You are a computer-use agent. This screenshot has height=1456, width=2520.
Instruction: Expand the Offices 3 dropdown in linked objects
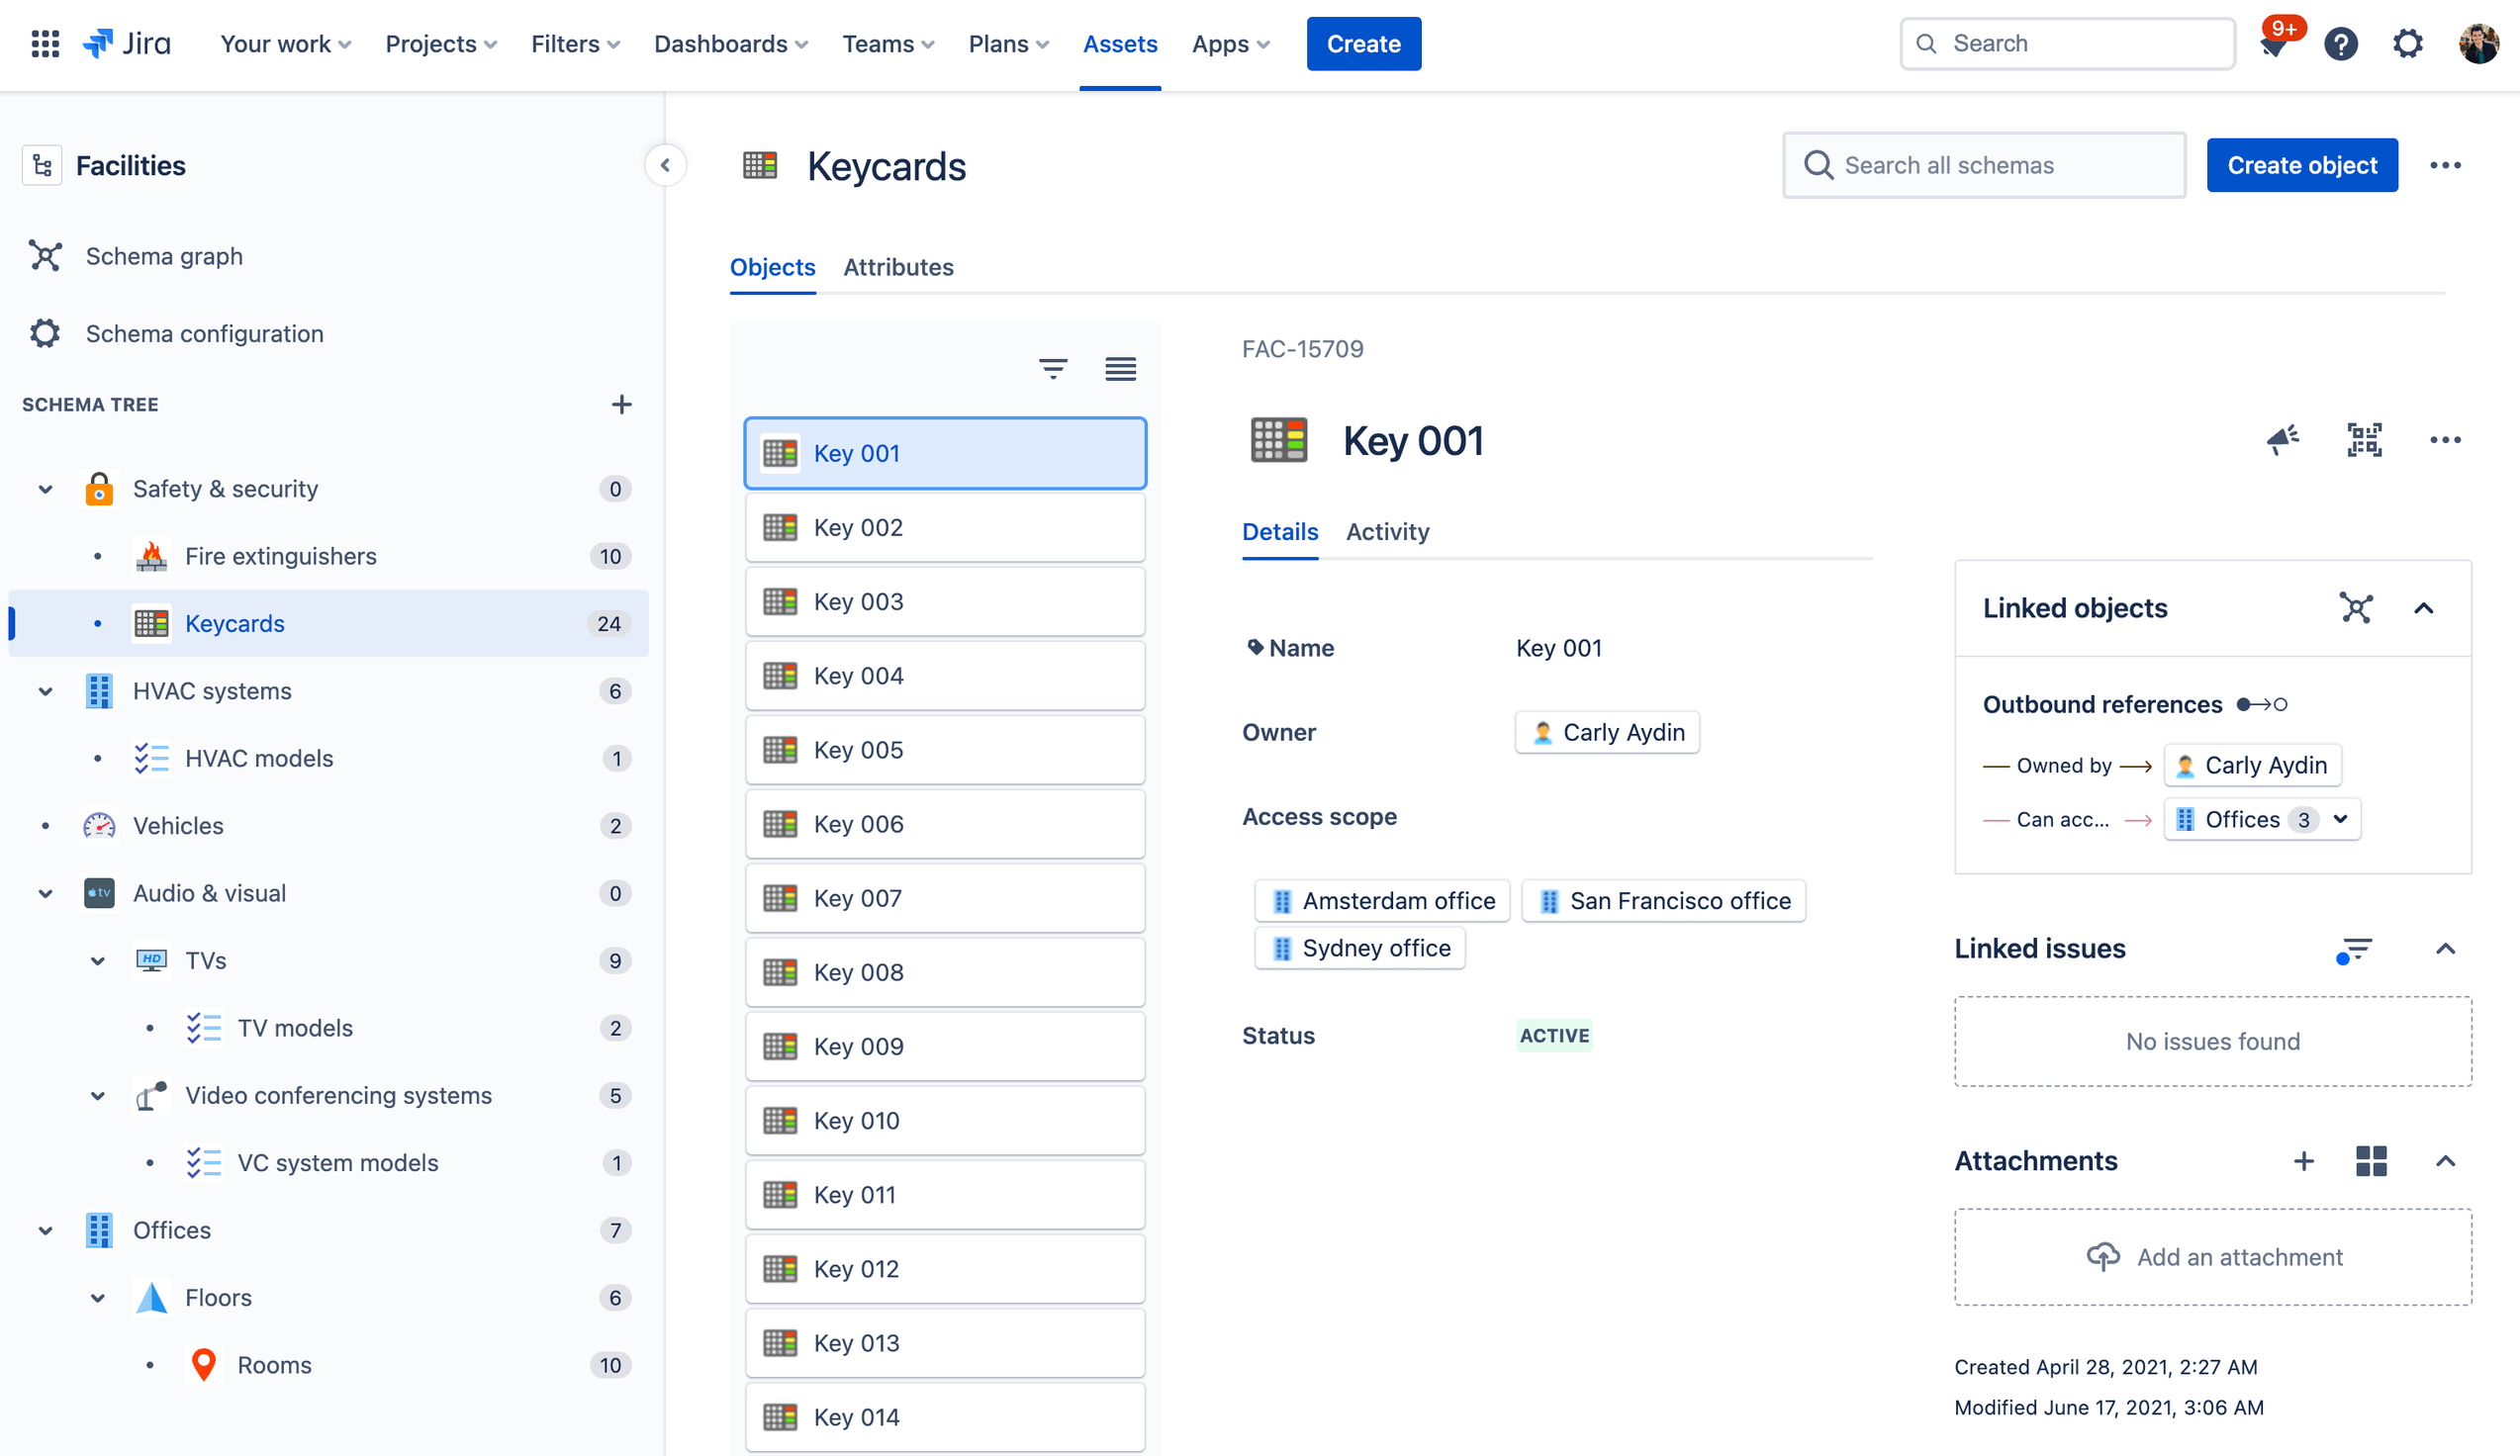(2338, 818)
